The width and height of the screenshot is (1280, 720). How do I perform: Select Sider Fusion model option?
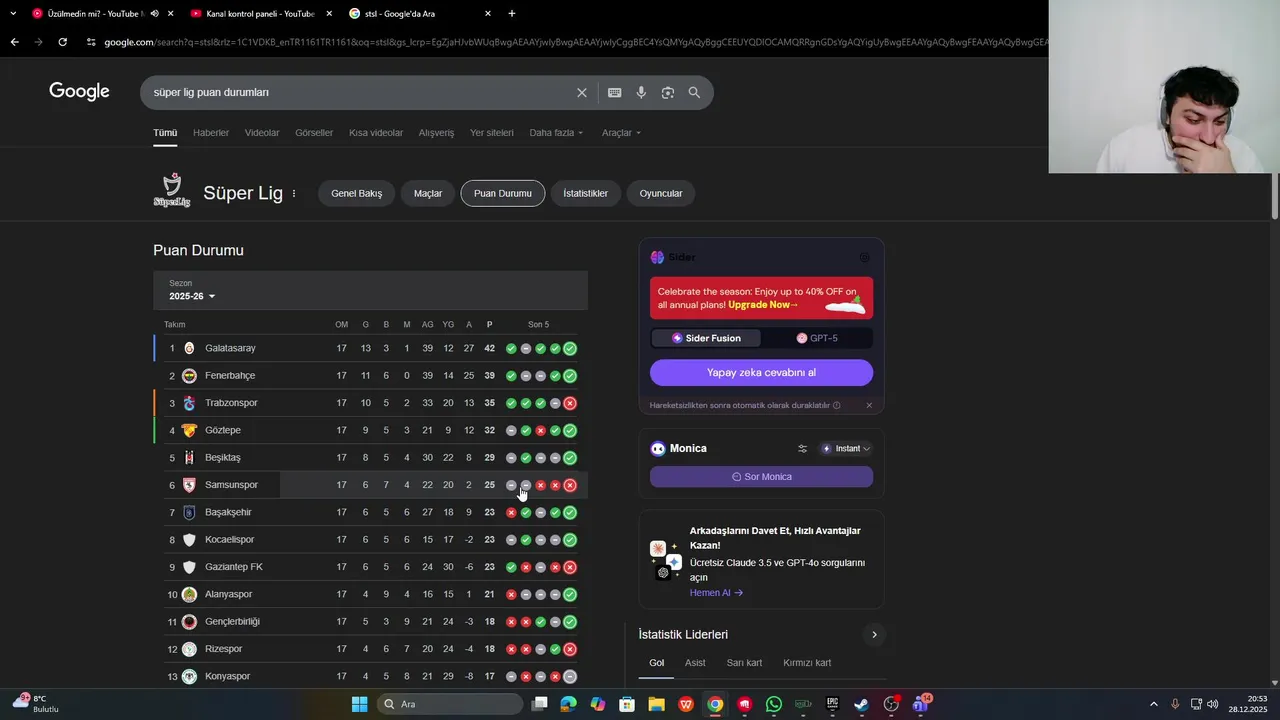click(x=706, y=338)
